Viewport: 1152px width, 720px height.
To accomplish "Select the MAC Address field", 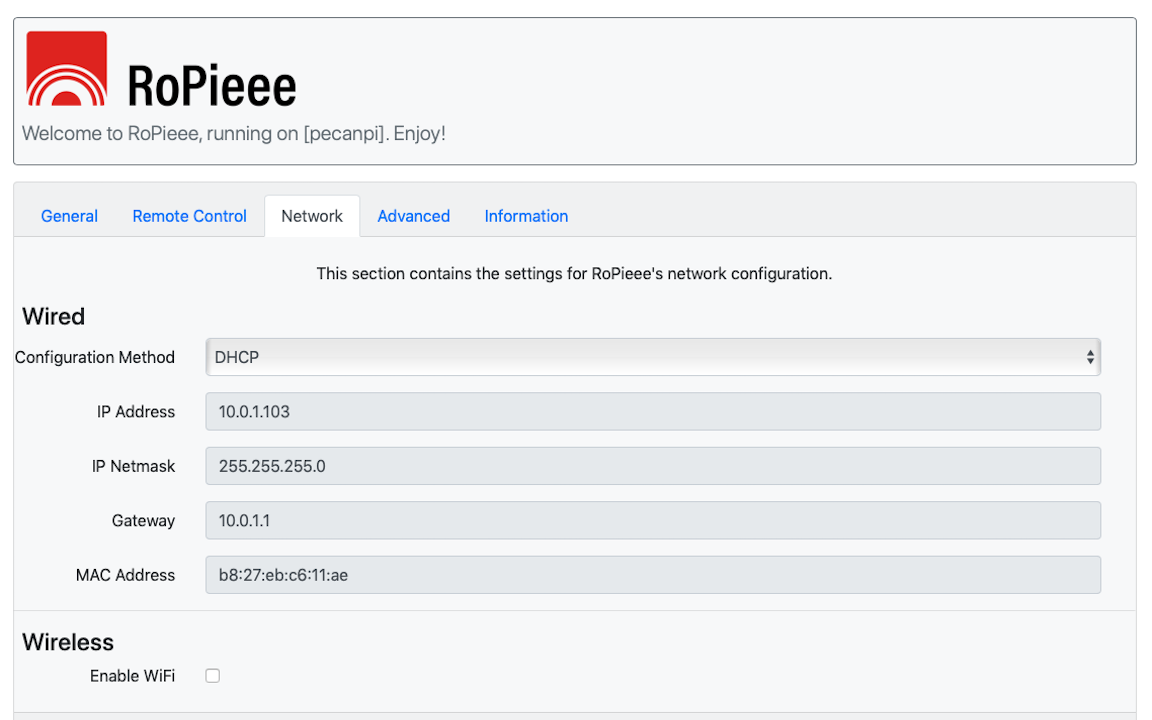I will click(x=652, y=575).
